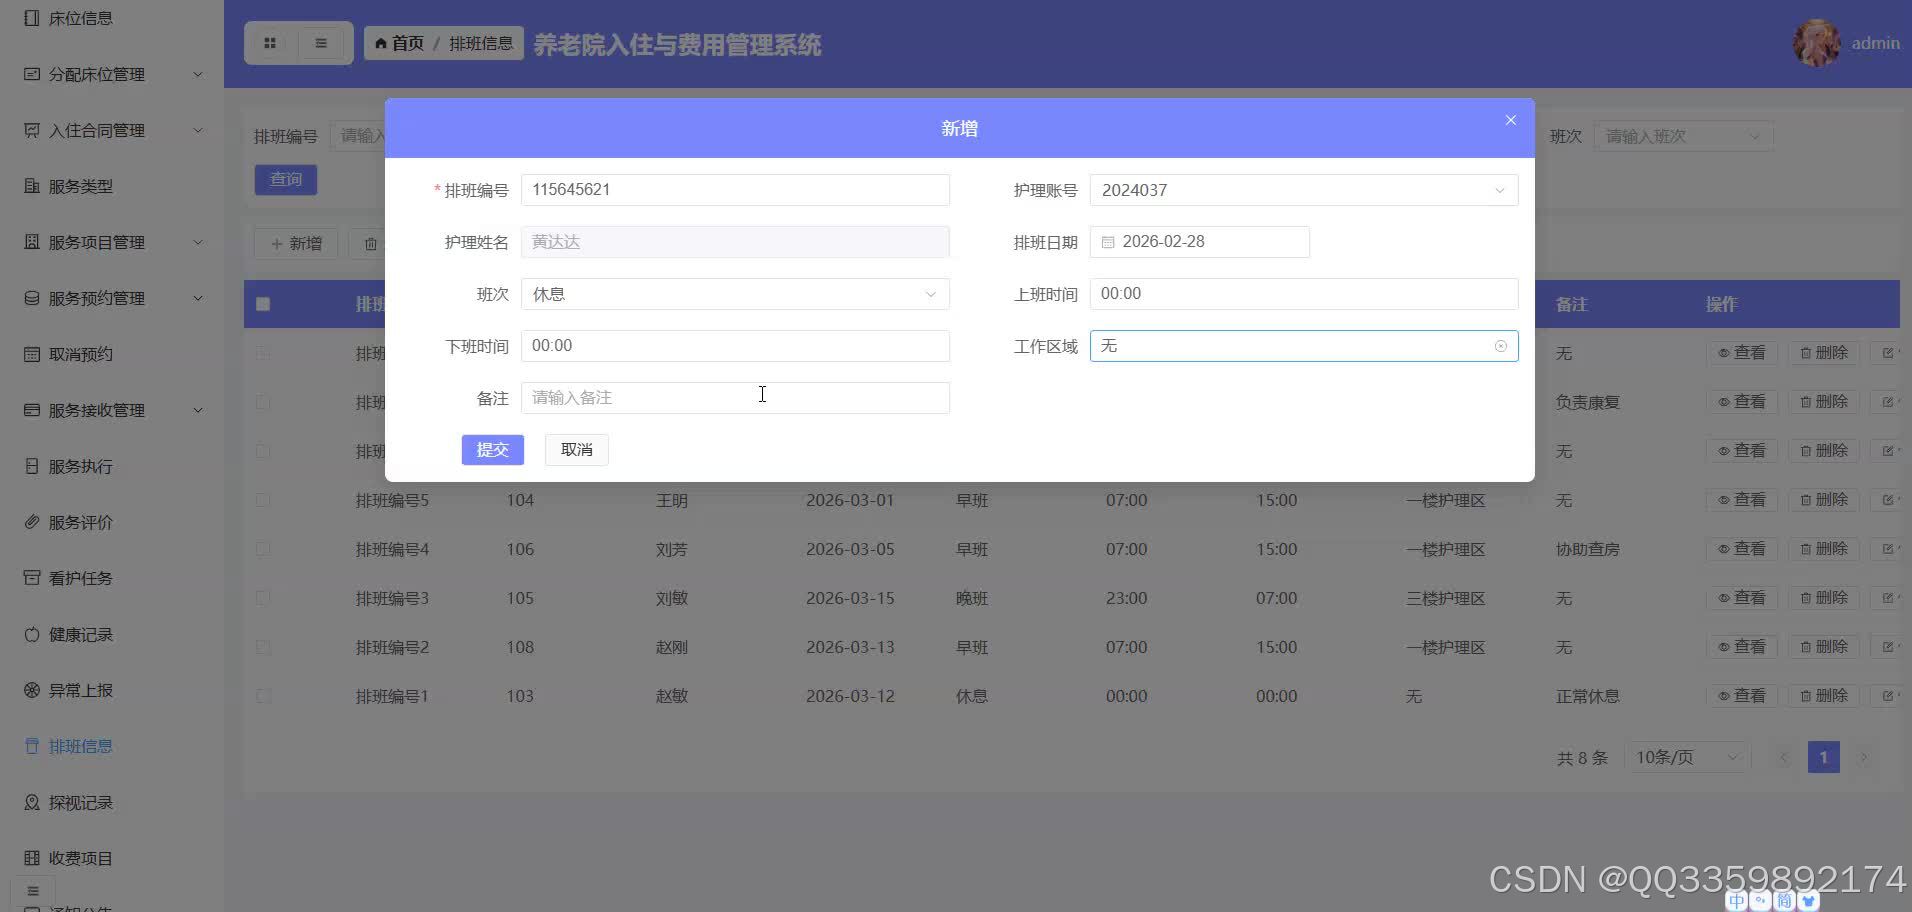This screenshot has height=912, width=1912.
Task: Expand the 入住合同管理 submenu arrow
Action: pyautogui.click(x=198, y=130)
